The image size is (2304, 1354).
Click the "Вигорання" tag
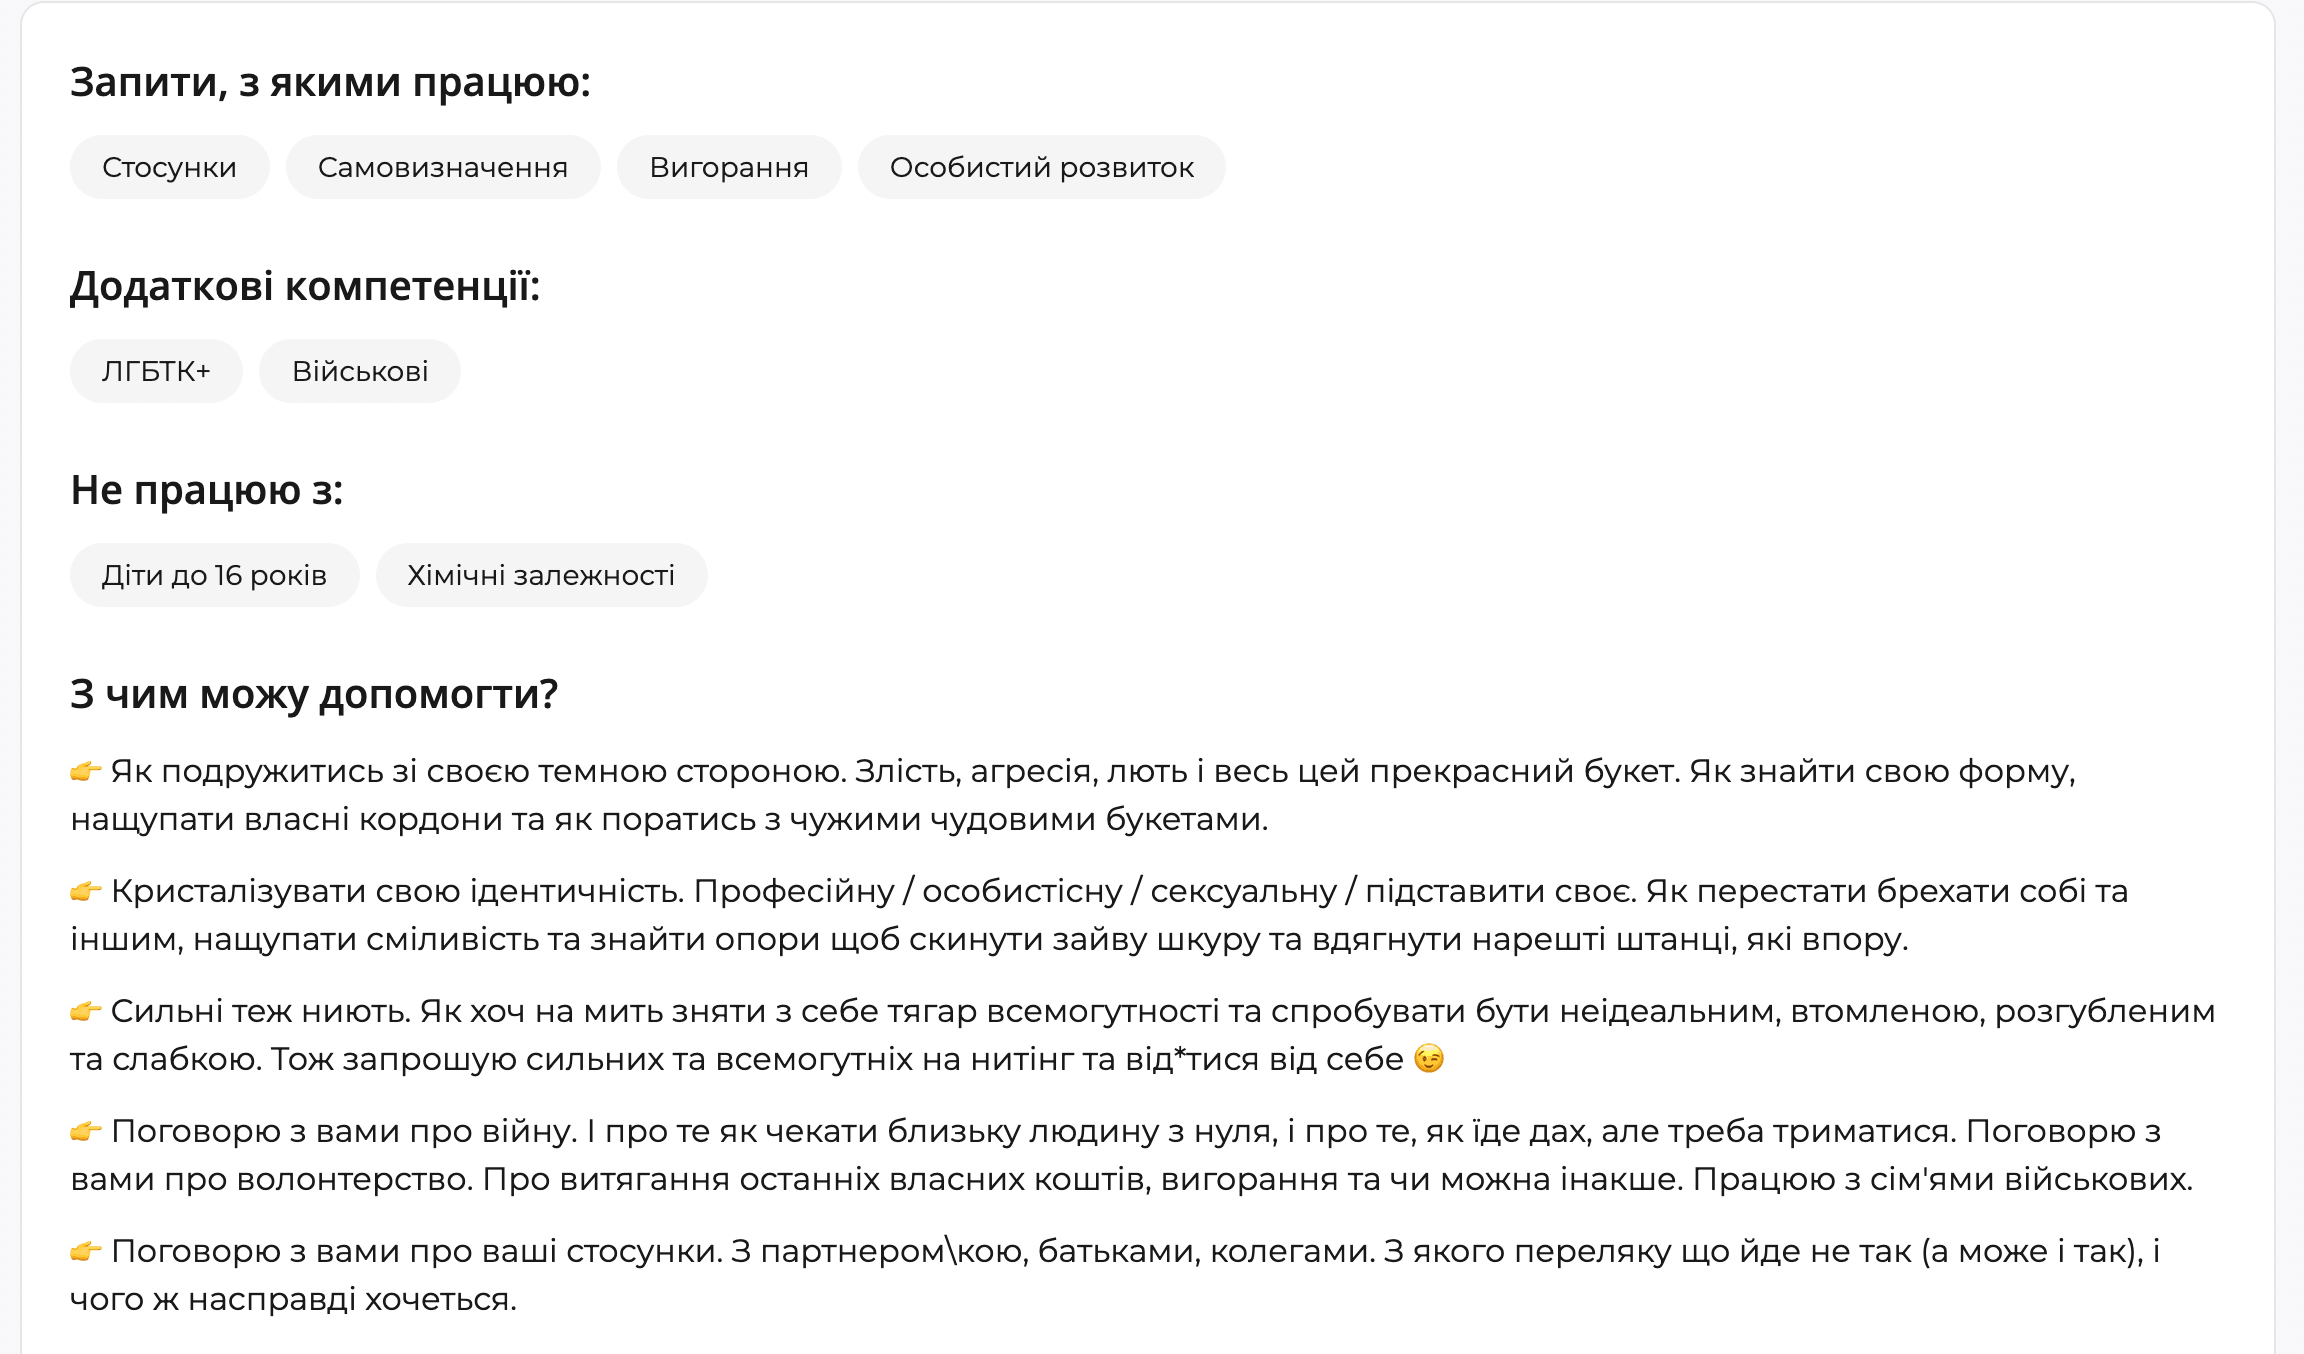[x=729, y=167]
